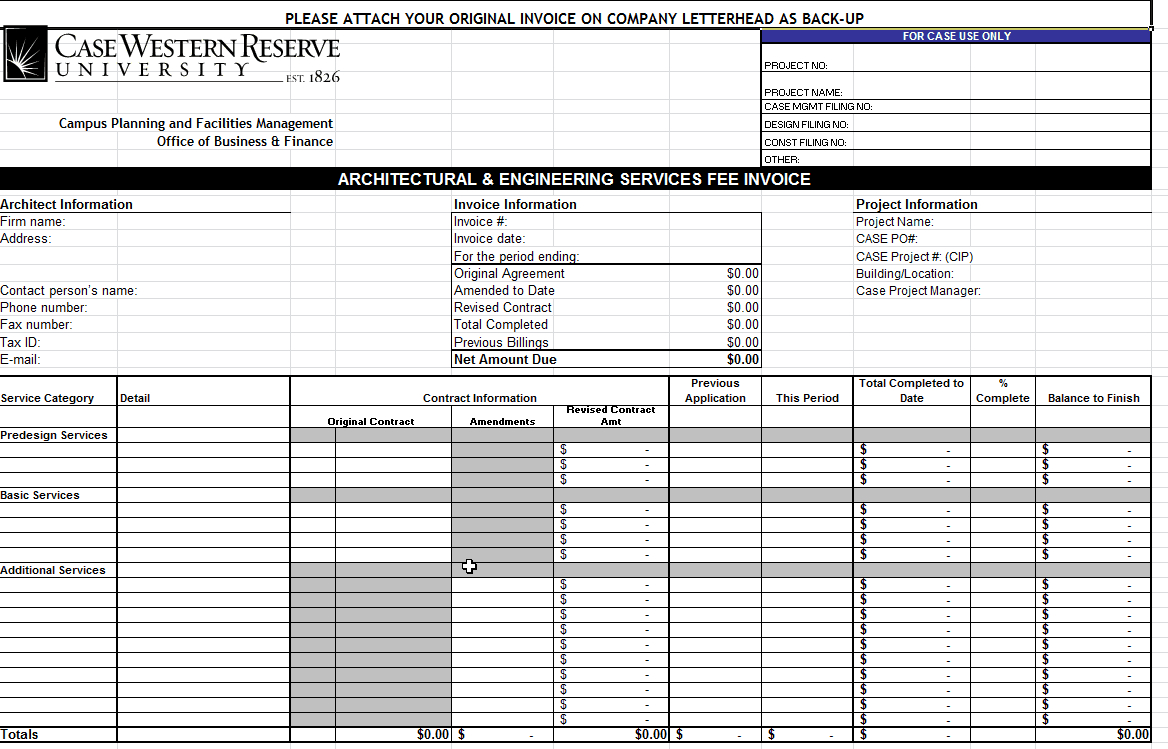The image size is (1168, 749).
Task: Click the CASE PO#: cell
Action: click(x=886, y=239)
